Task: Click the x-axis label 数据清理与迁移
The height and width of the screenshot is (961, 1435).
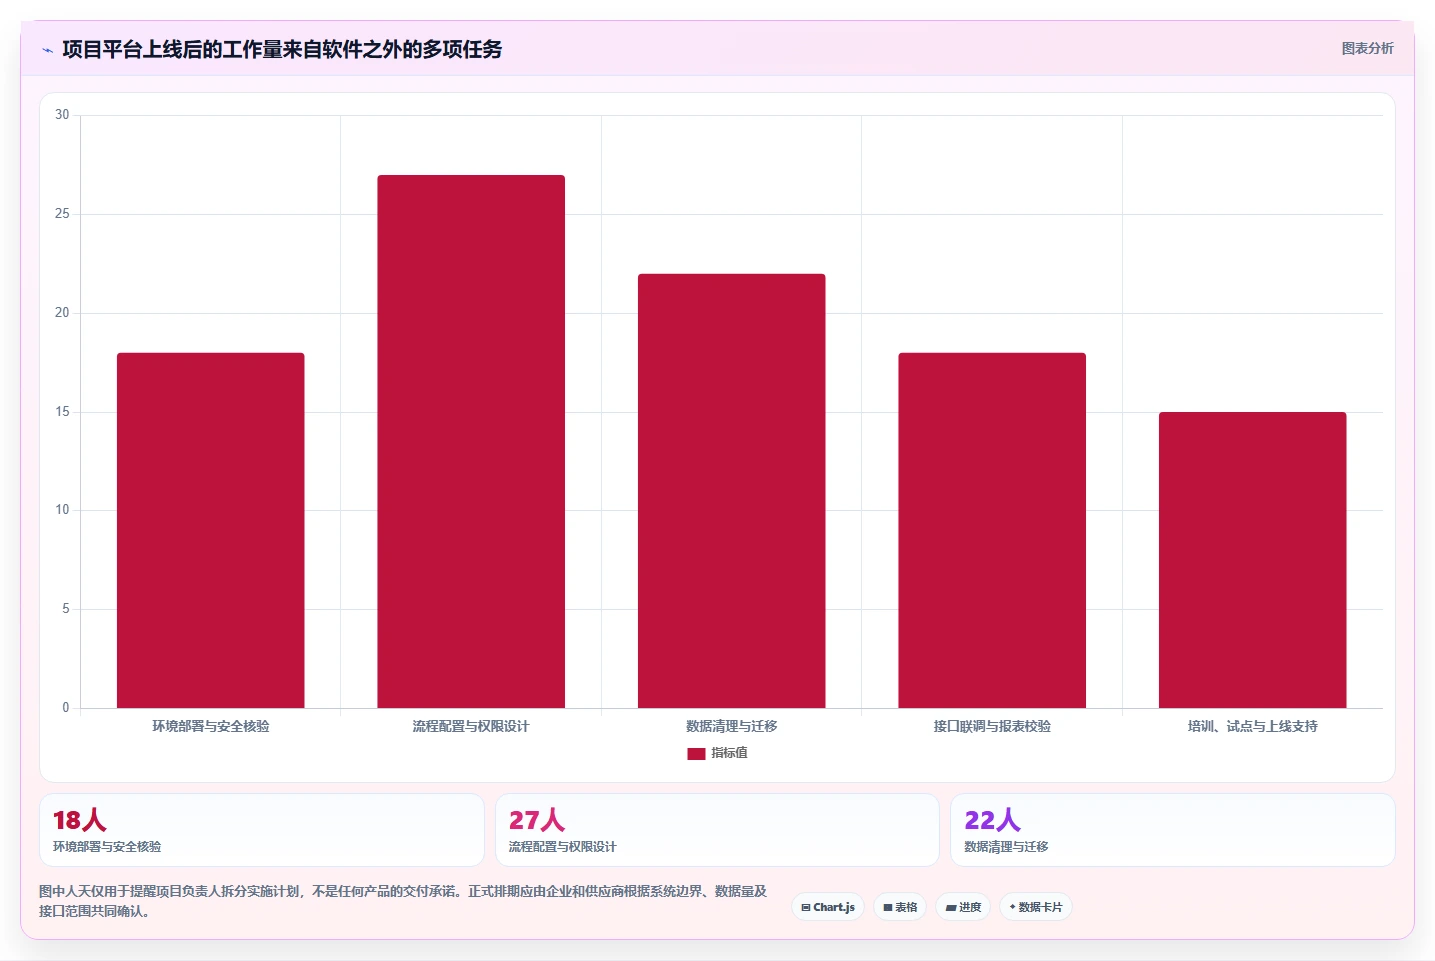Action: [x=732, y=726]
